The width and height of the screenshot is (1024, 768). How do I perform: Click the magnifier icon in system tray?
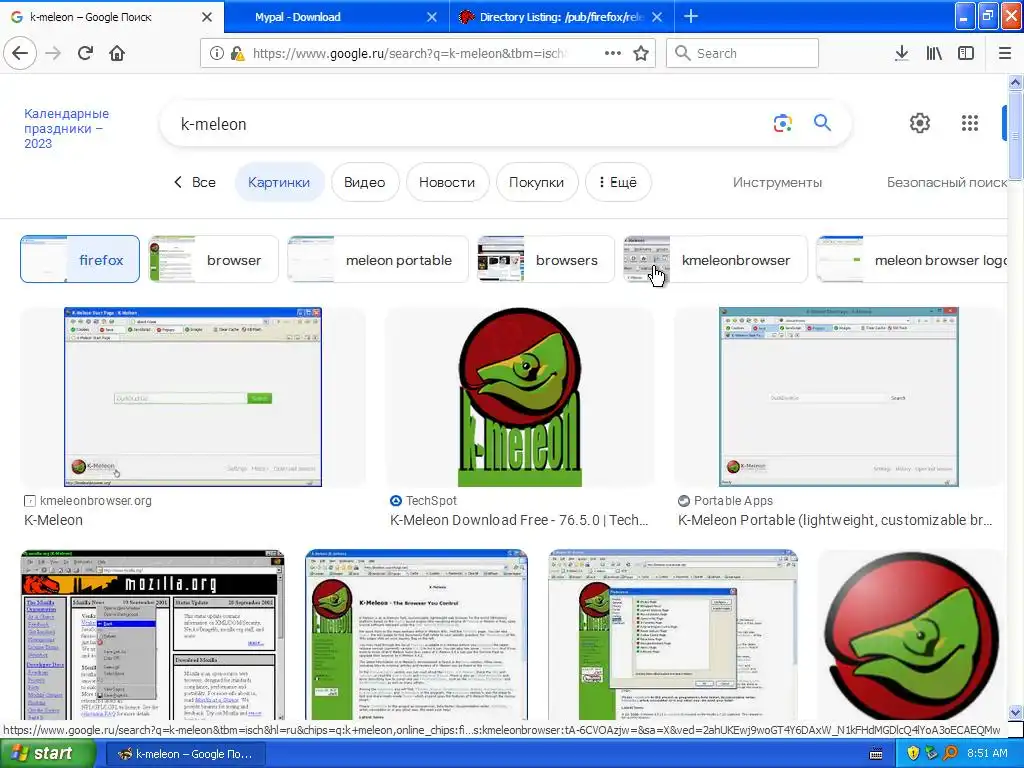[x=950, y=754]
